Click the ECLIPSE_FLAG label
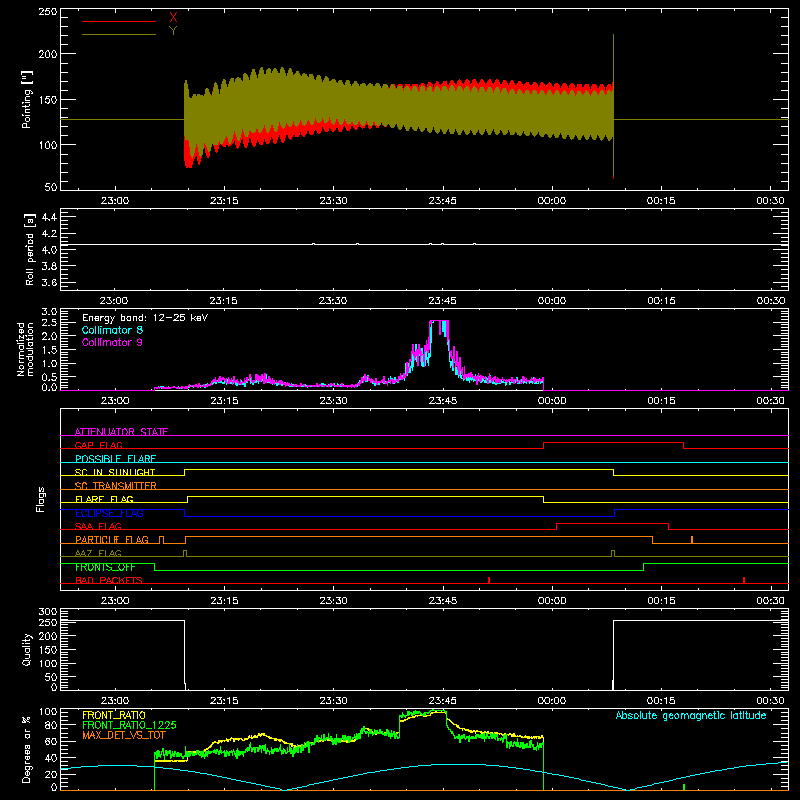Viewport: 800px width, 800px height. click(x=109, y=513)
